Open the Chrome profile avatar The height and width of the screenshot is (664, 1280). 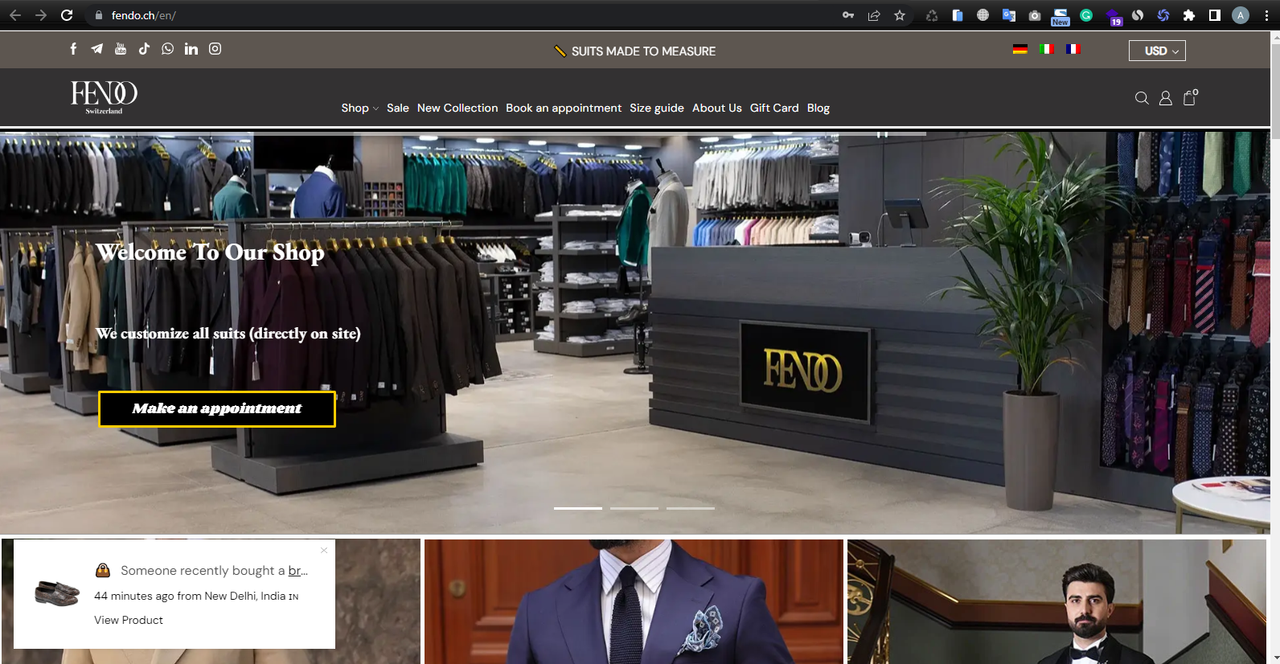1241,15
